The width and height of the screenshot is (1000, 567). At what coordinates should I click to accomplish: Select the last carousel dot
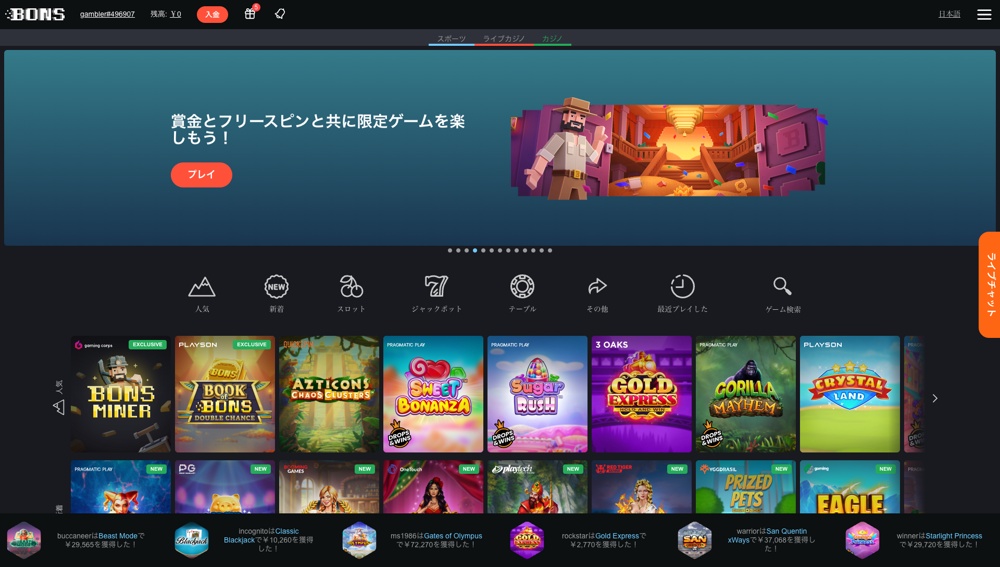click(550, 251)
